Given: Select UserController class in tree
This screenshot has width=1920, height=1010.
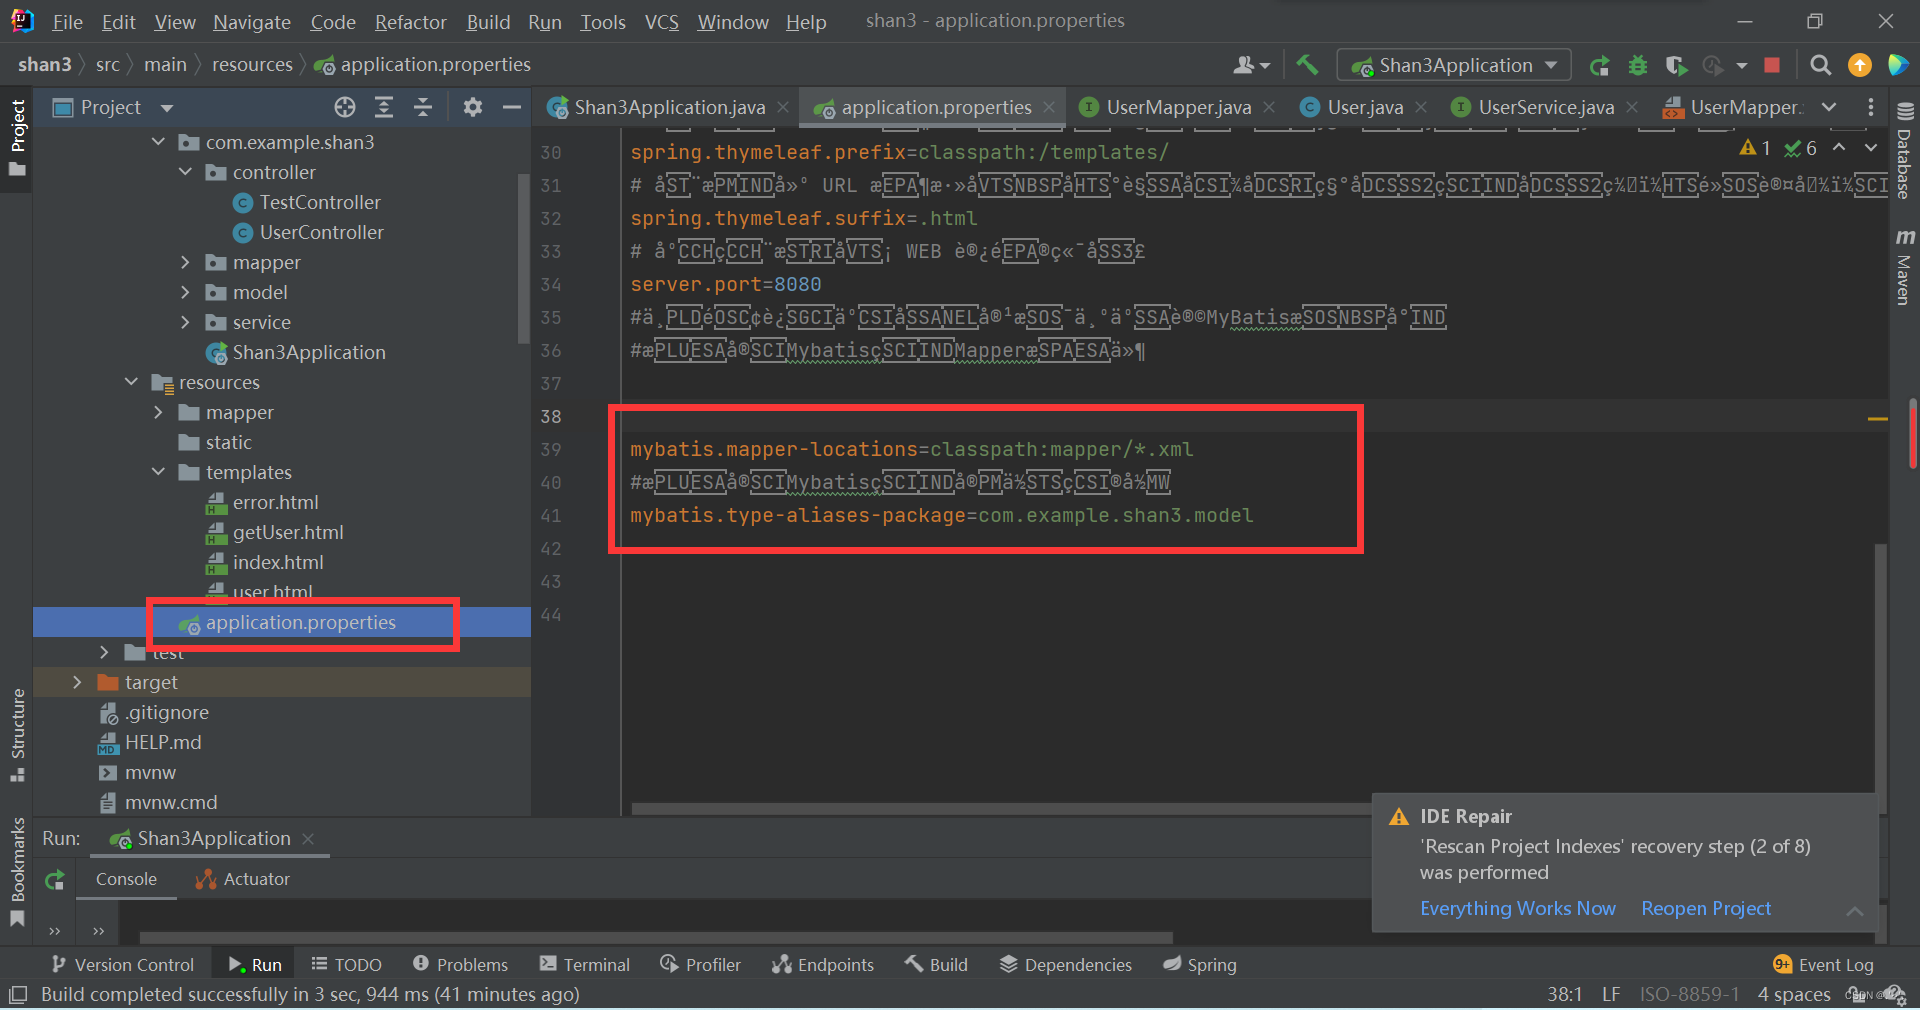Looking at the screenshot, I should coord(321,232).
